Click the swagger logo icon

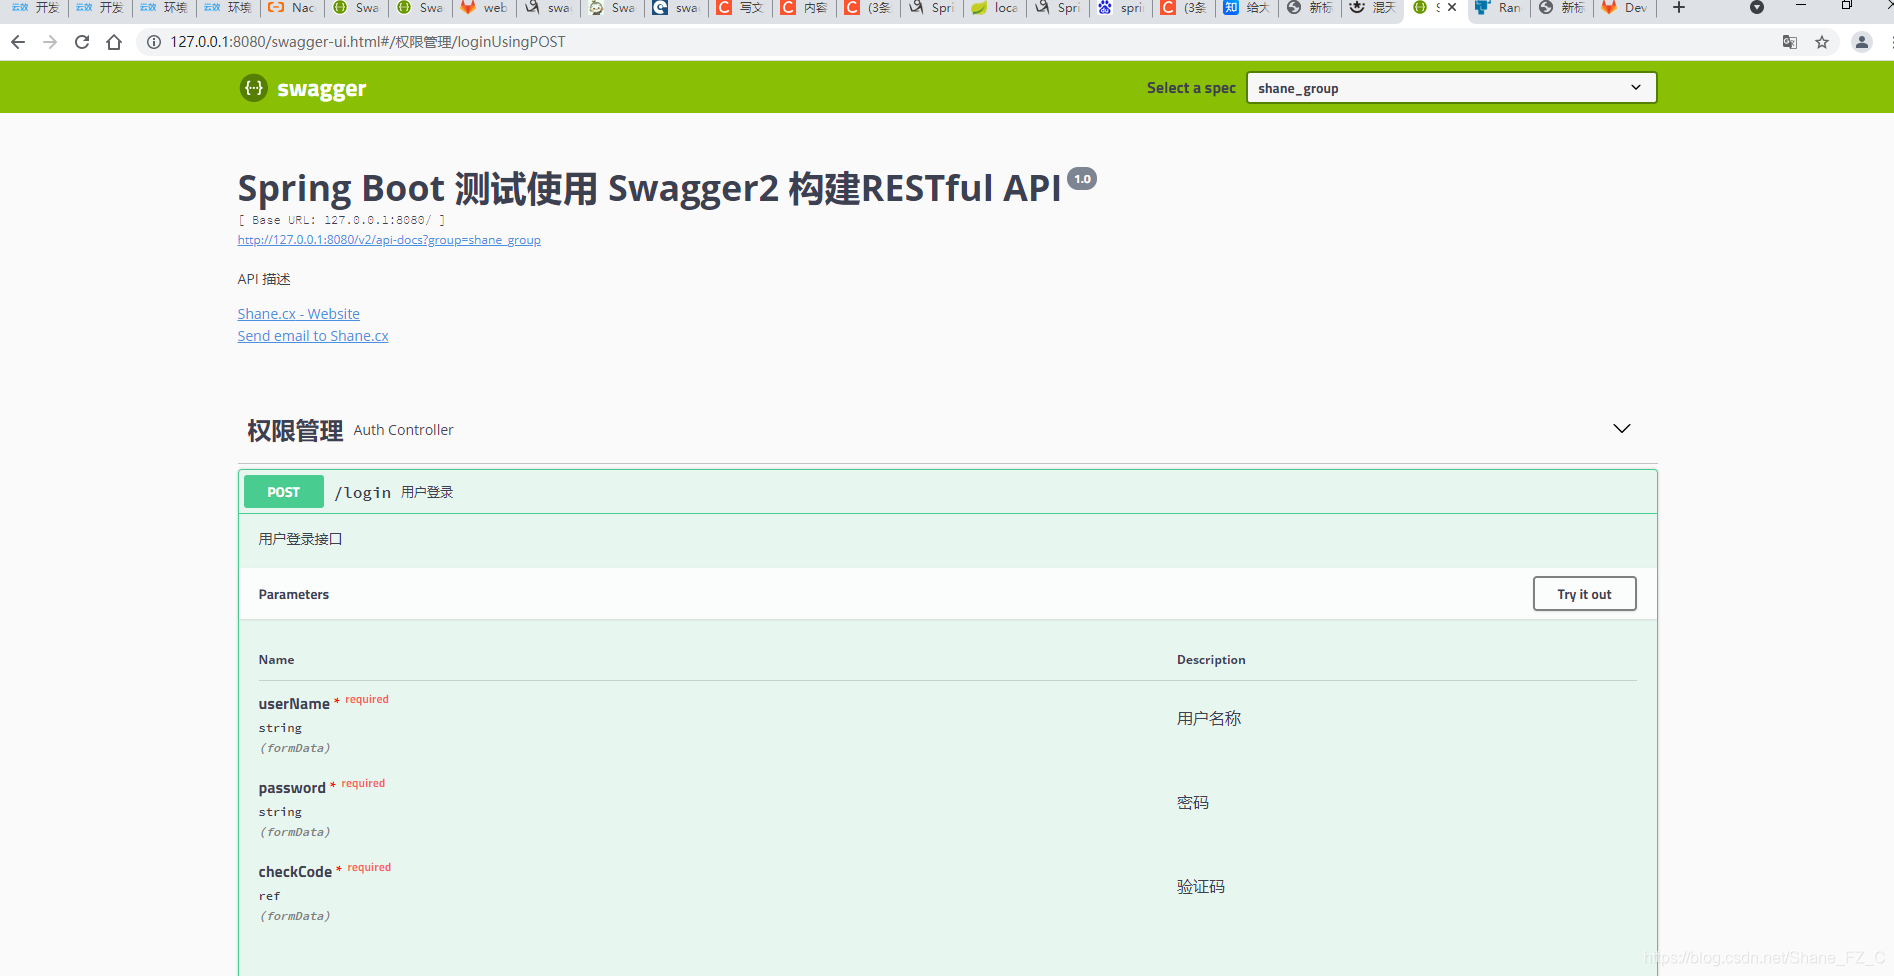click(254, 88)
